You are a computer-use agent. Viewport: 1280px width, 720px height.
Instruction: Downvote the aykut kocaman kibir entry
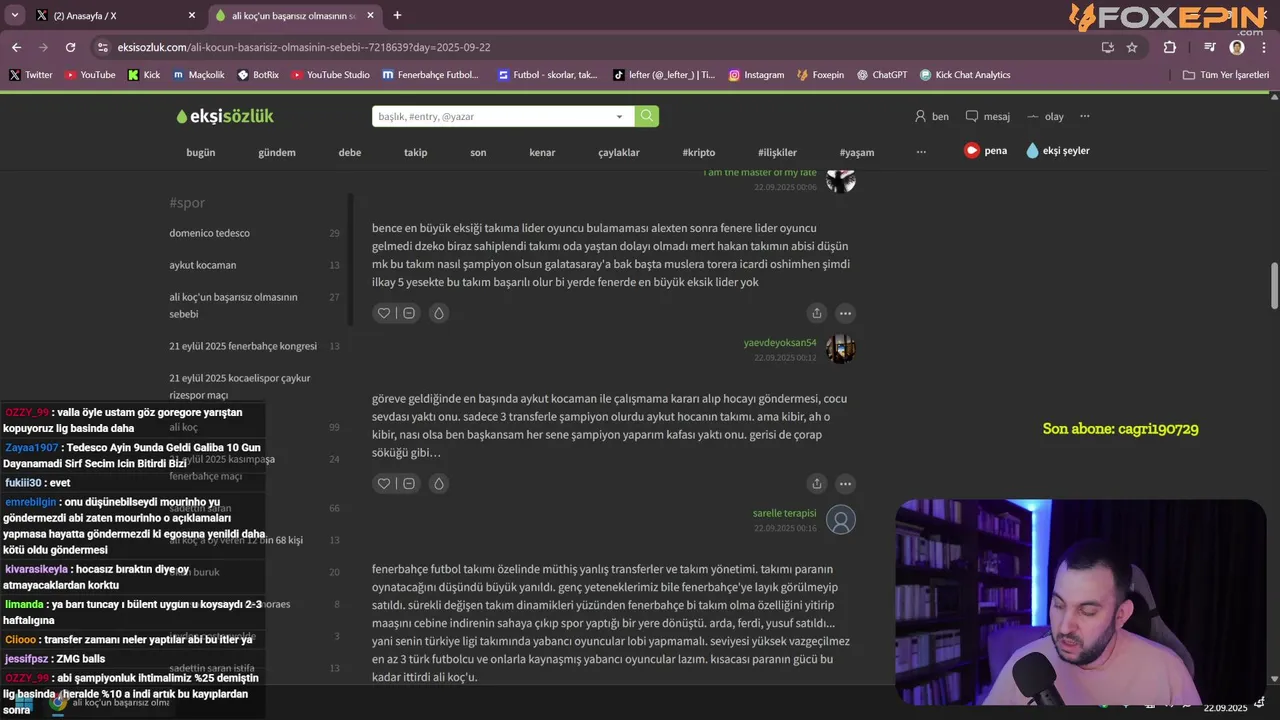409,483
